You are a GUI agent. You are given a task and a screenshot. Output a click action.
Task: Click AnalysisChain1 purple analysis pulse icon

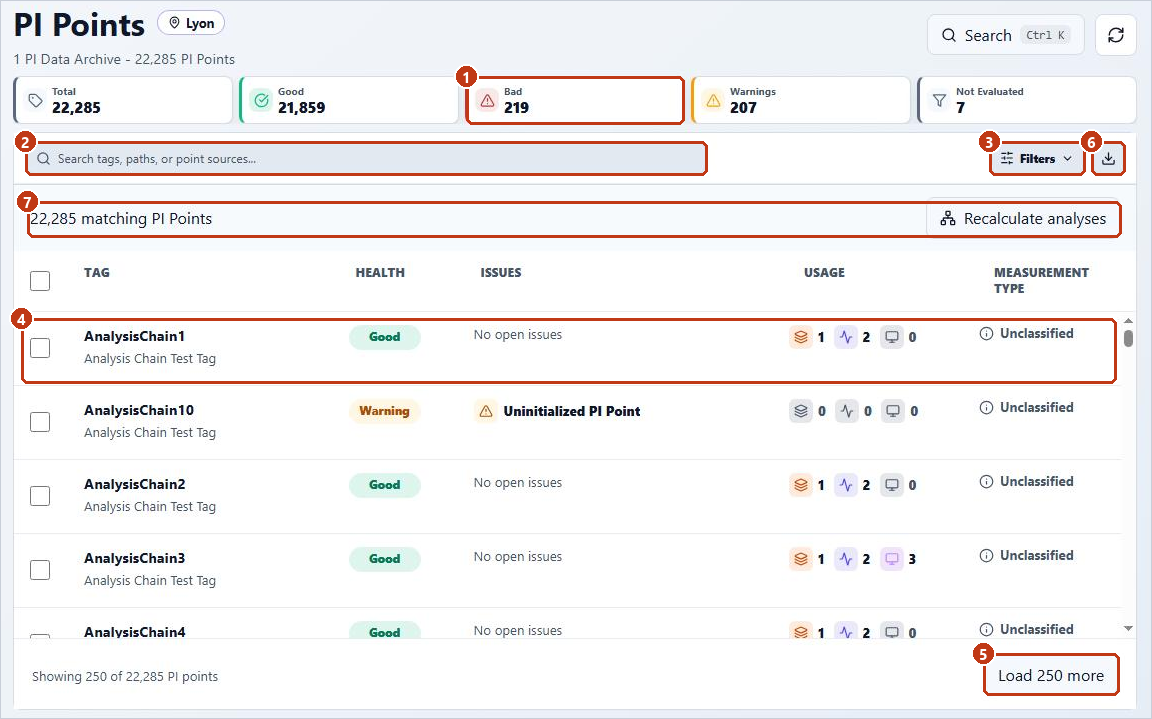846,337
